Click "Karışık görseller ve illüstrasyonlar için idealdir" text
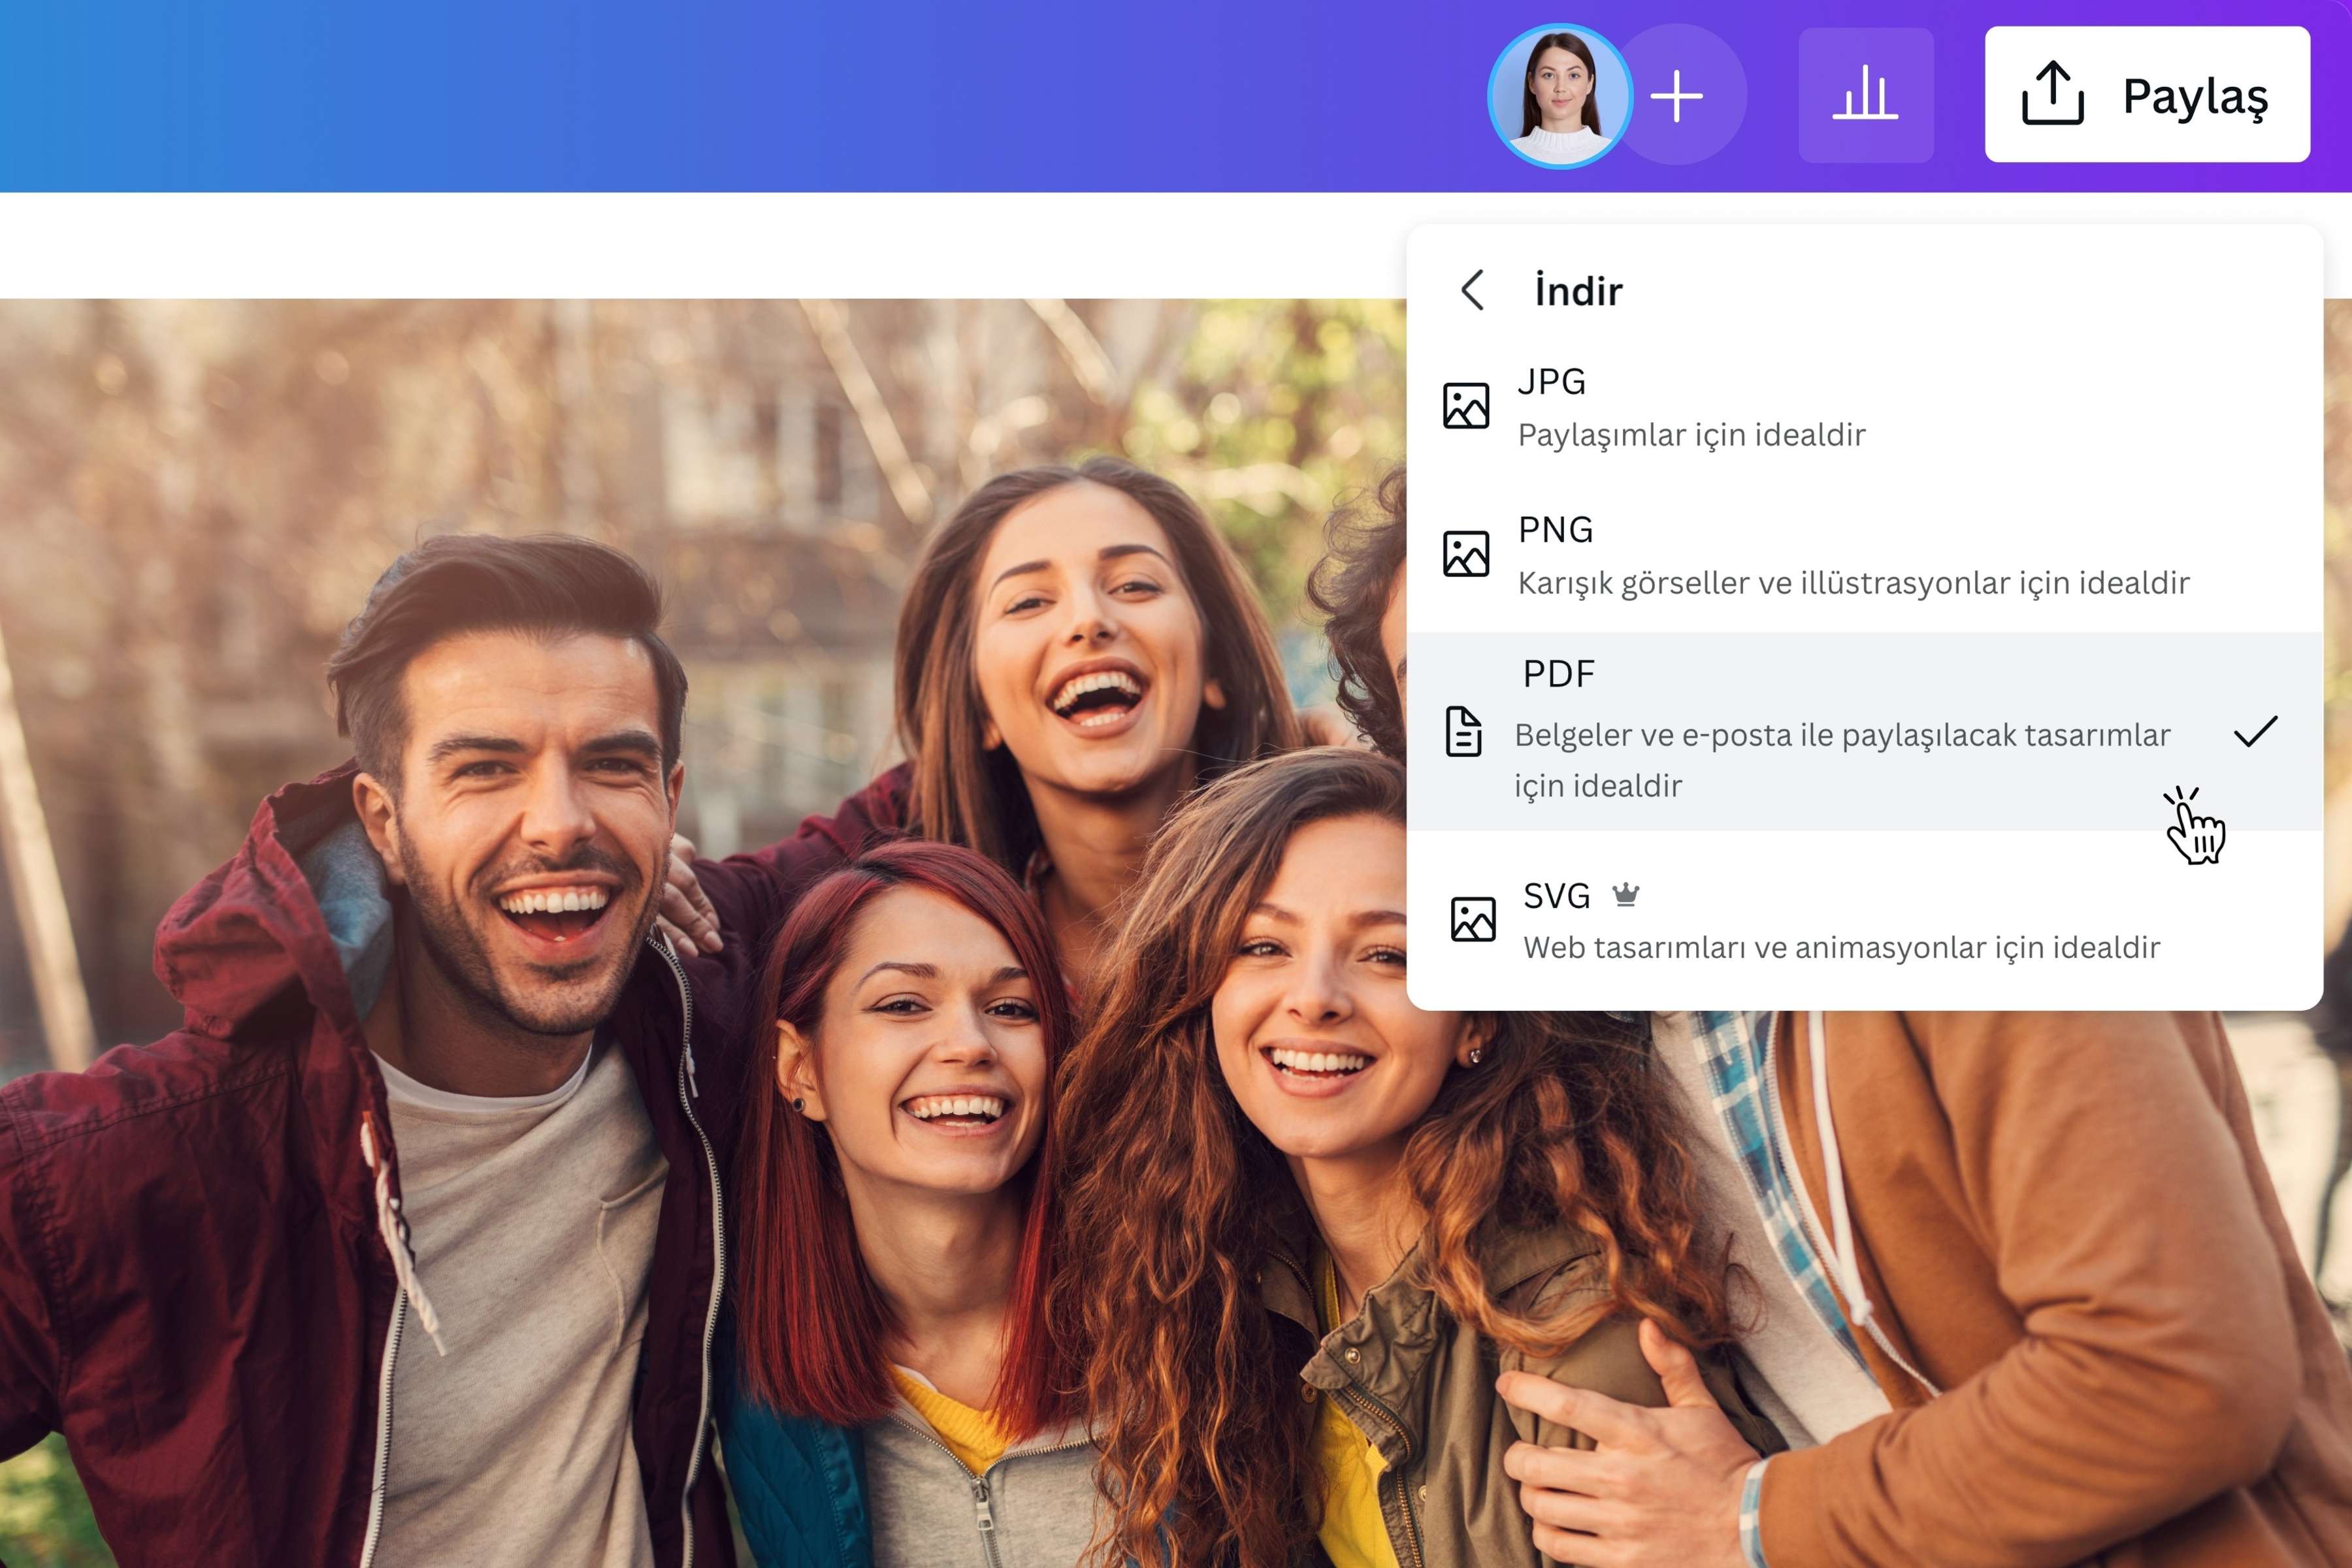Viewport: 2352px width, 1568px height. 1854,583
